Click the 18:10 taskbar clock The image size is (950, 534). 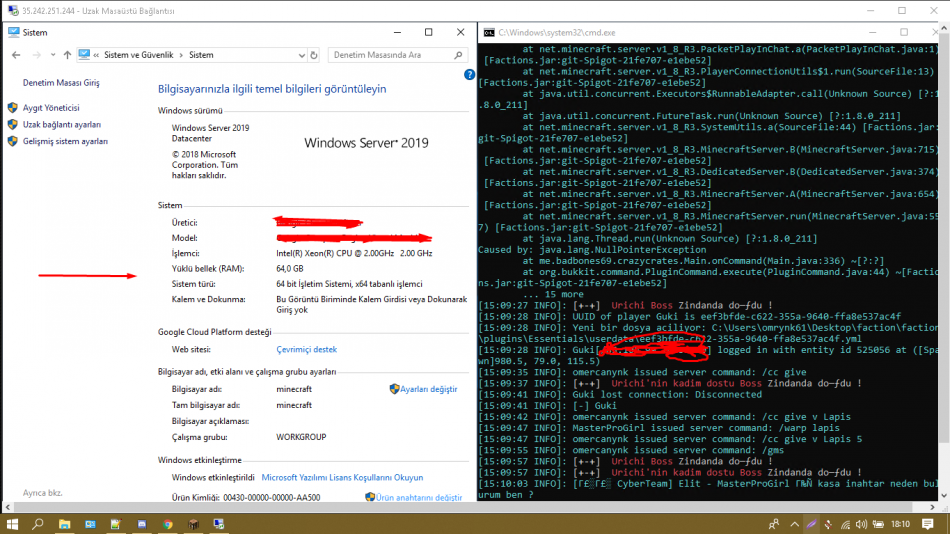[x=900, y=524]
